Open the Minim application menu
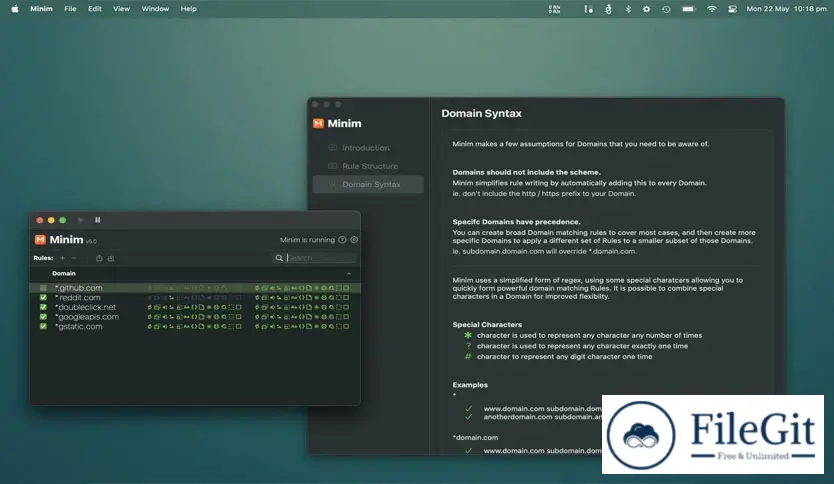 [41, 9]
